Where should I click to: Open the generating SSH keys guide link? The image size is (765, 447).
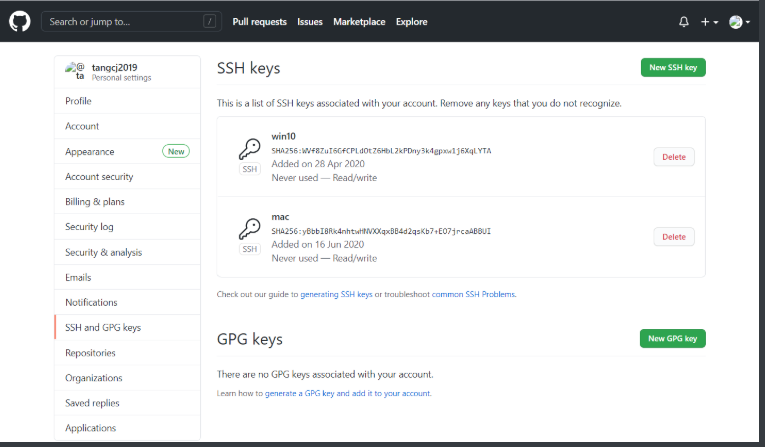(336, 294)
